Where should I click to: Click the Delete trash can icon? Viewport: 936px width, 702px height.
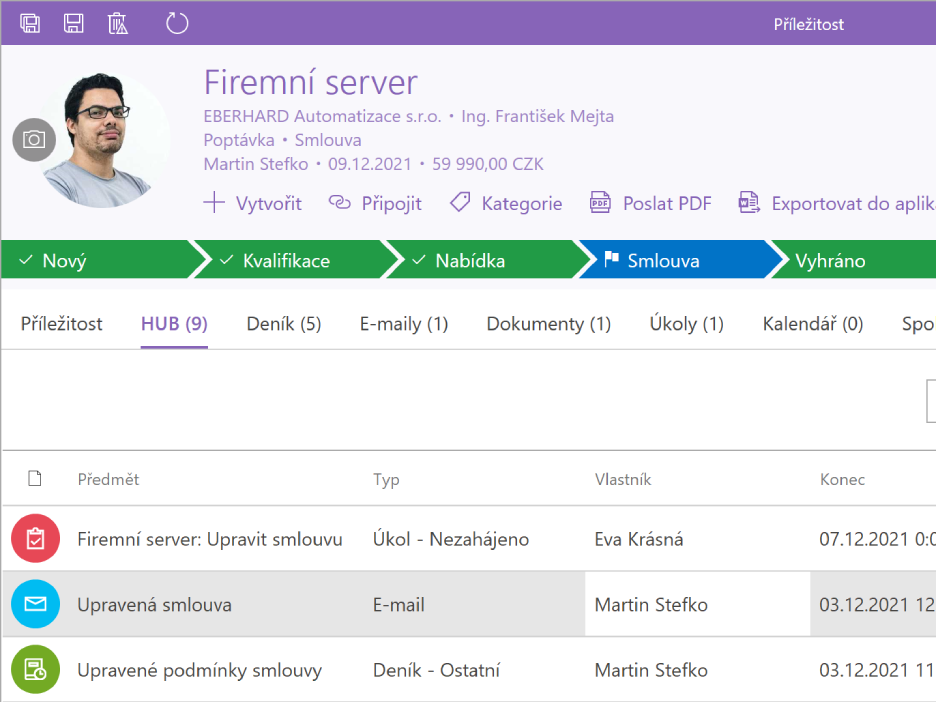click(x=118, y=24)
